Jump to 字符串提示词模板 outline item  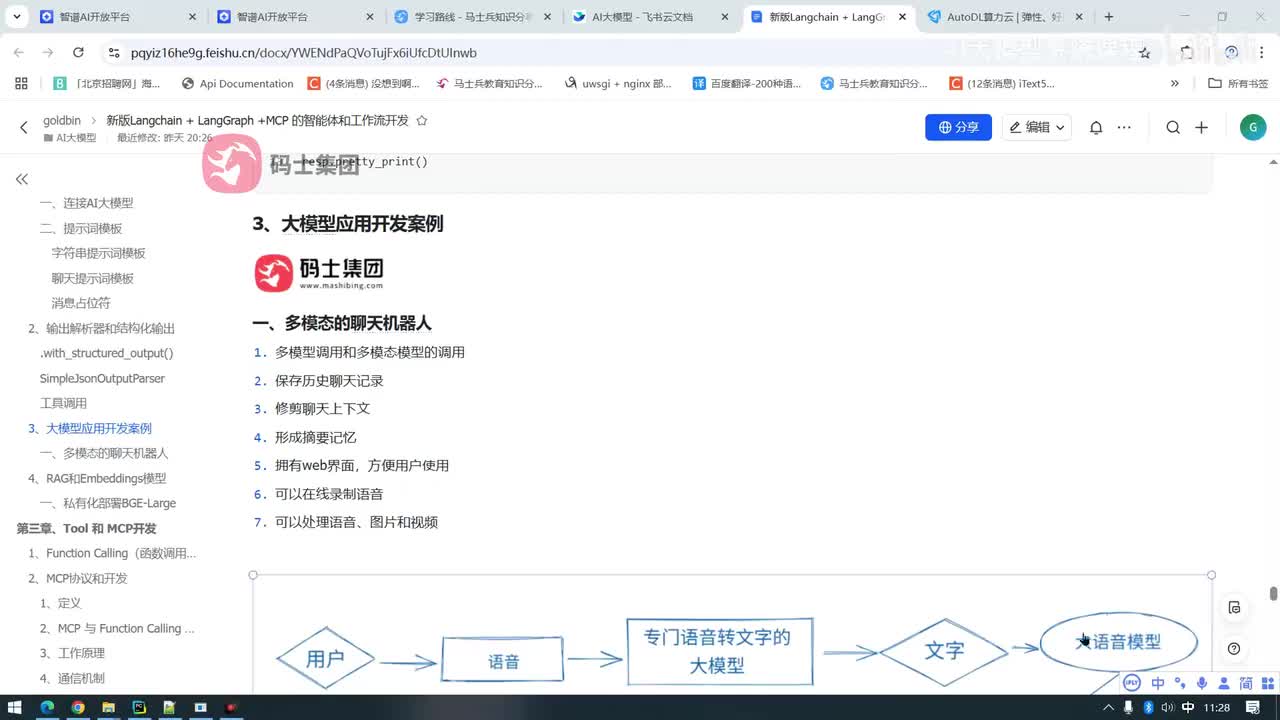tap(98, 253)
